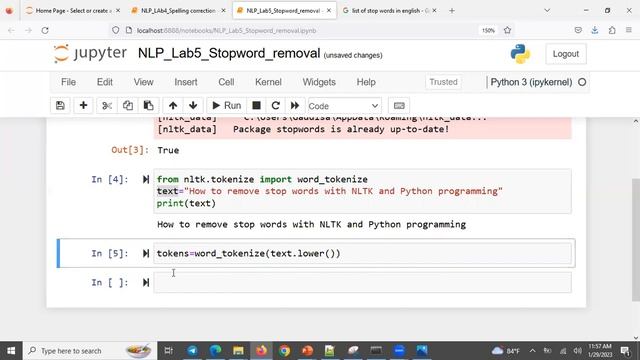Click the Windows search box
Screen dimensions: 640x360
pos(90,351)
